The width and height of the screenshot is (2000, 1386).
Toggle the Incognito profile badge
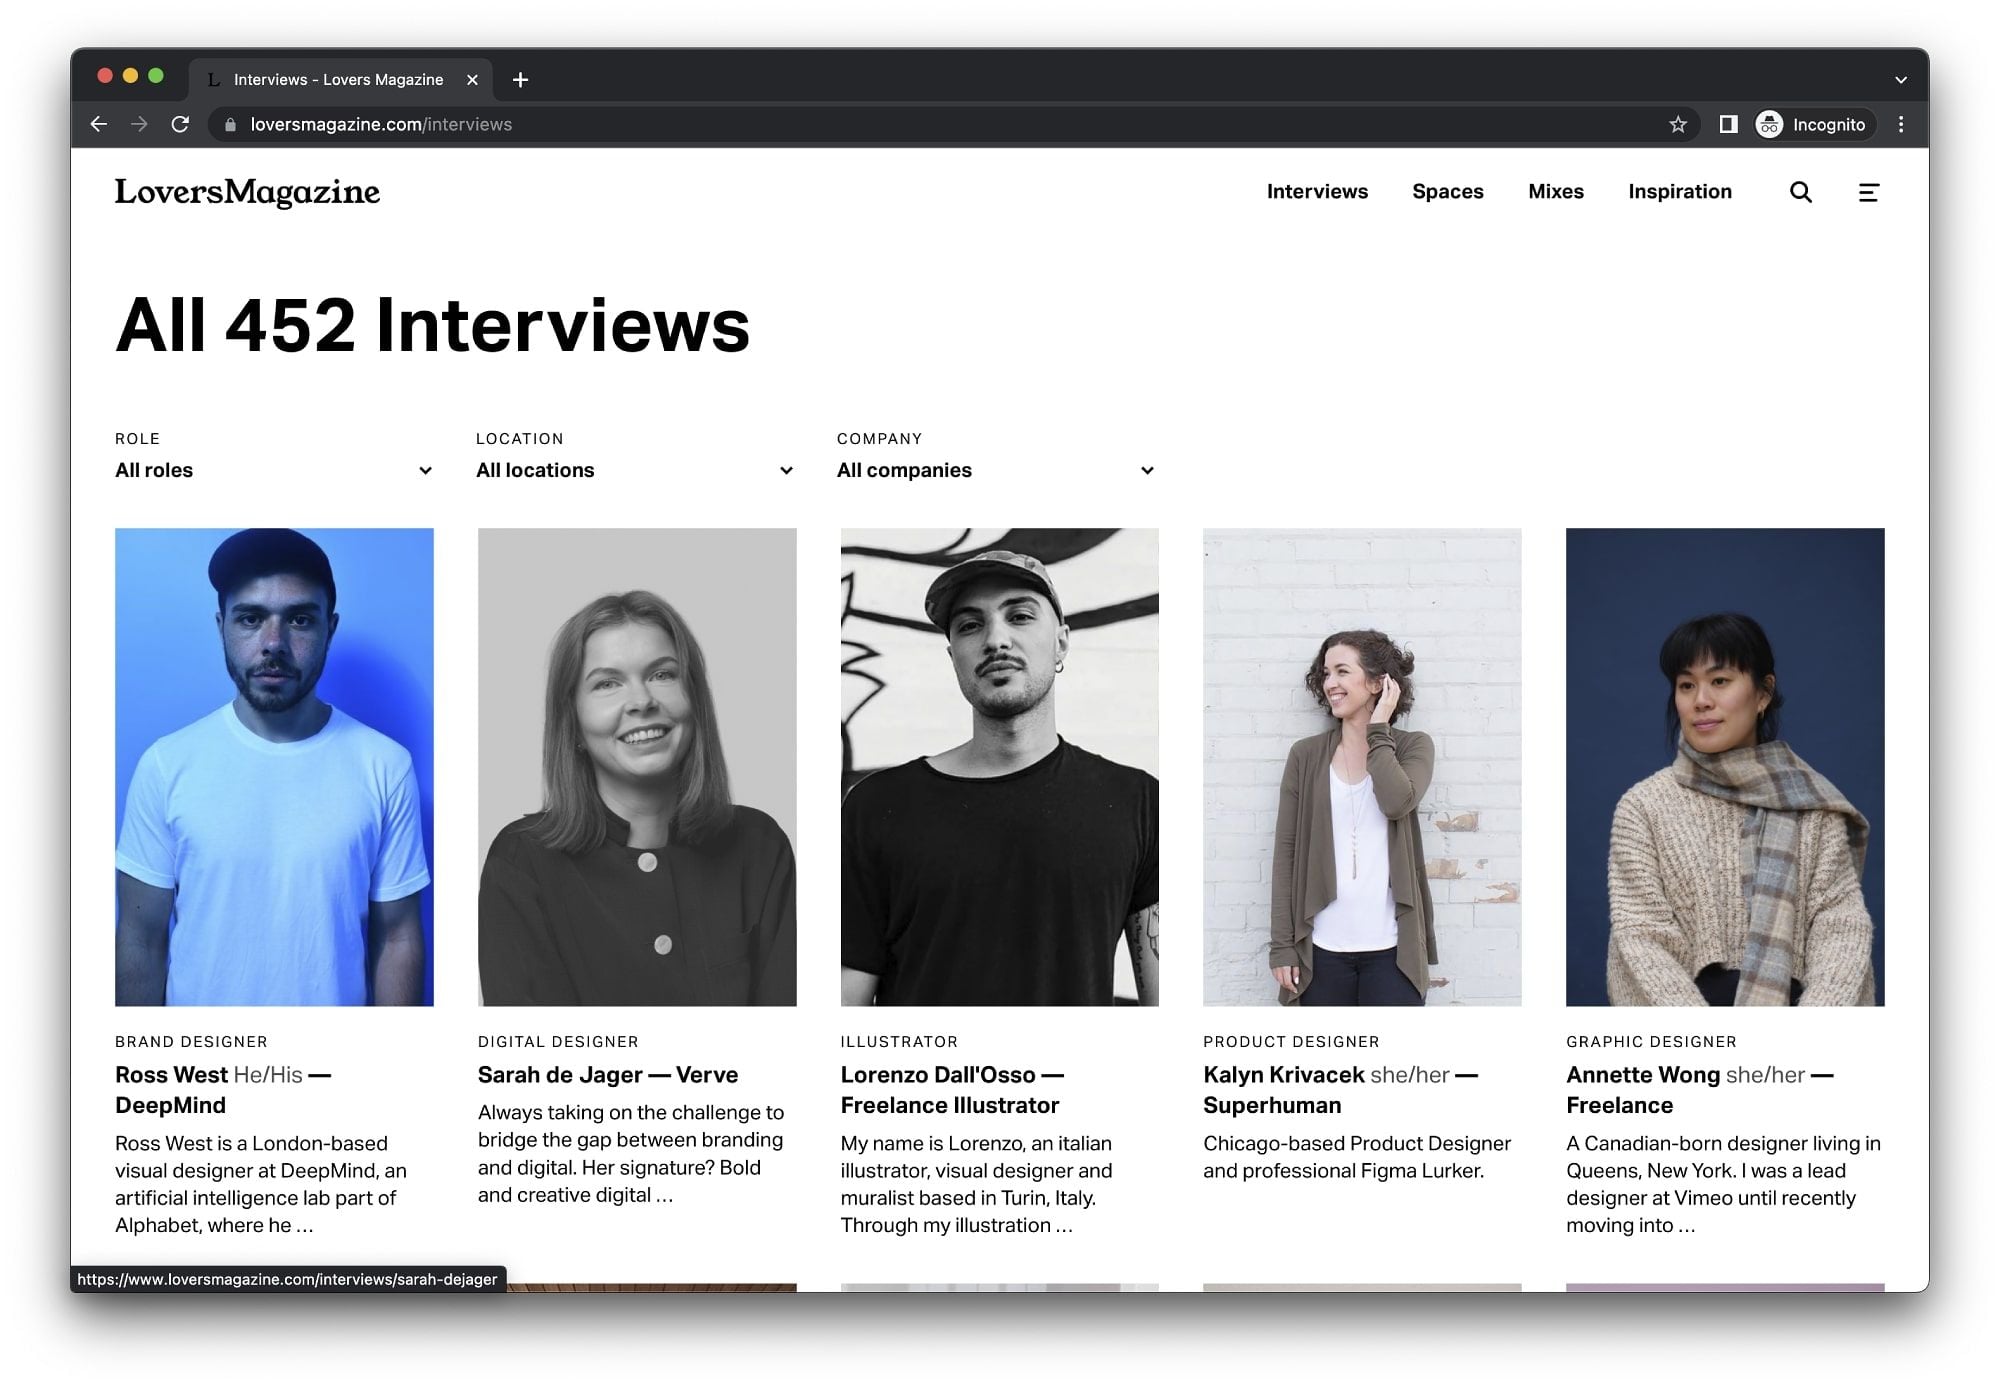[x=1812, y=124]
